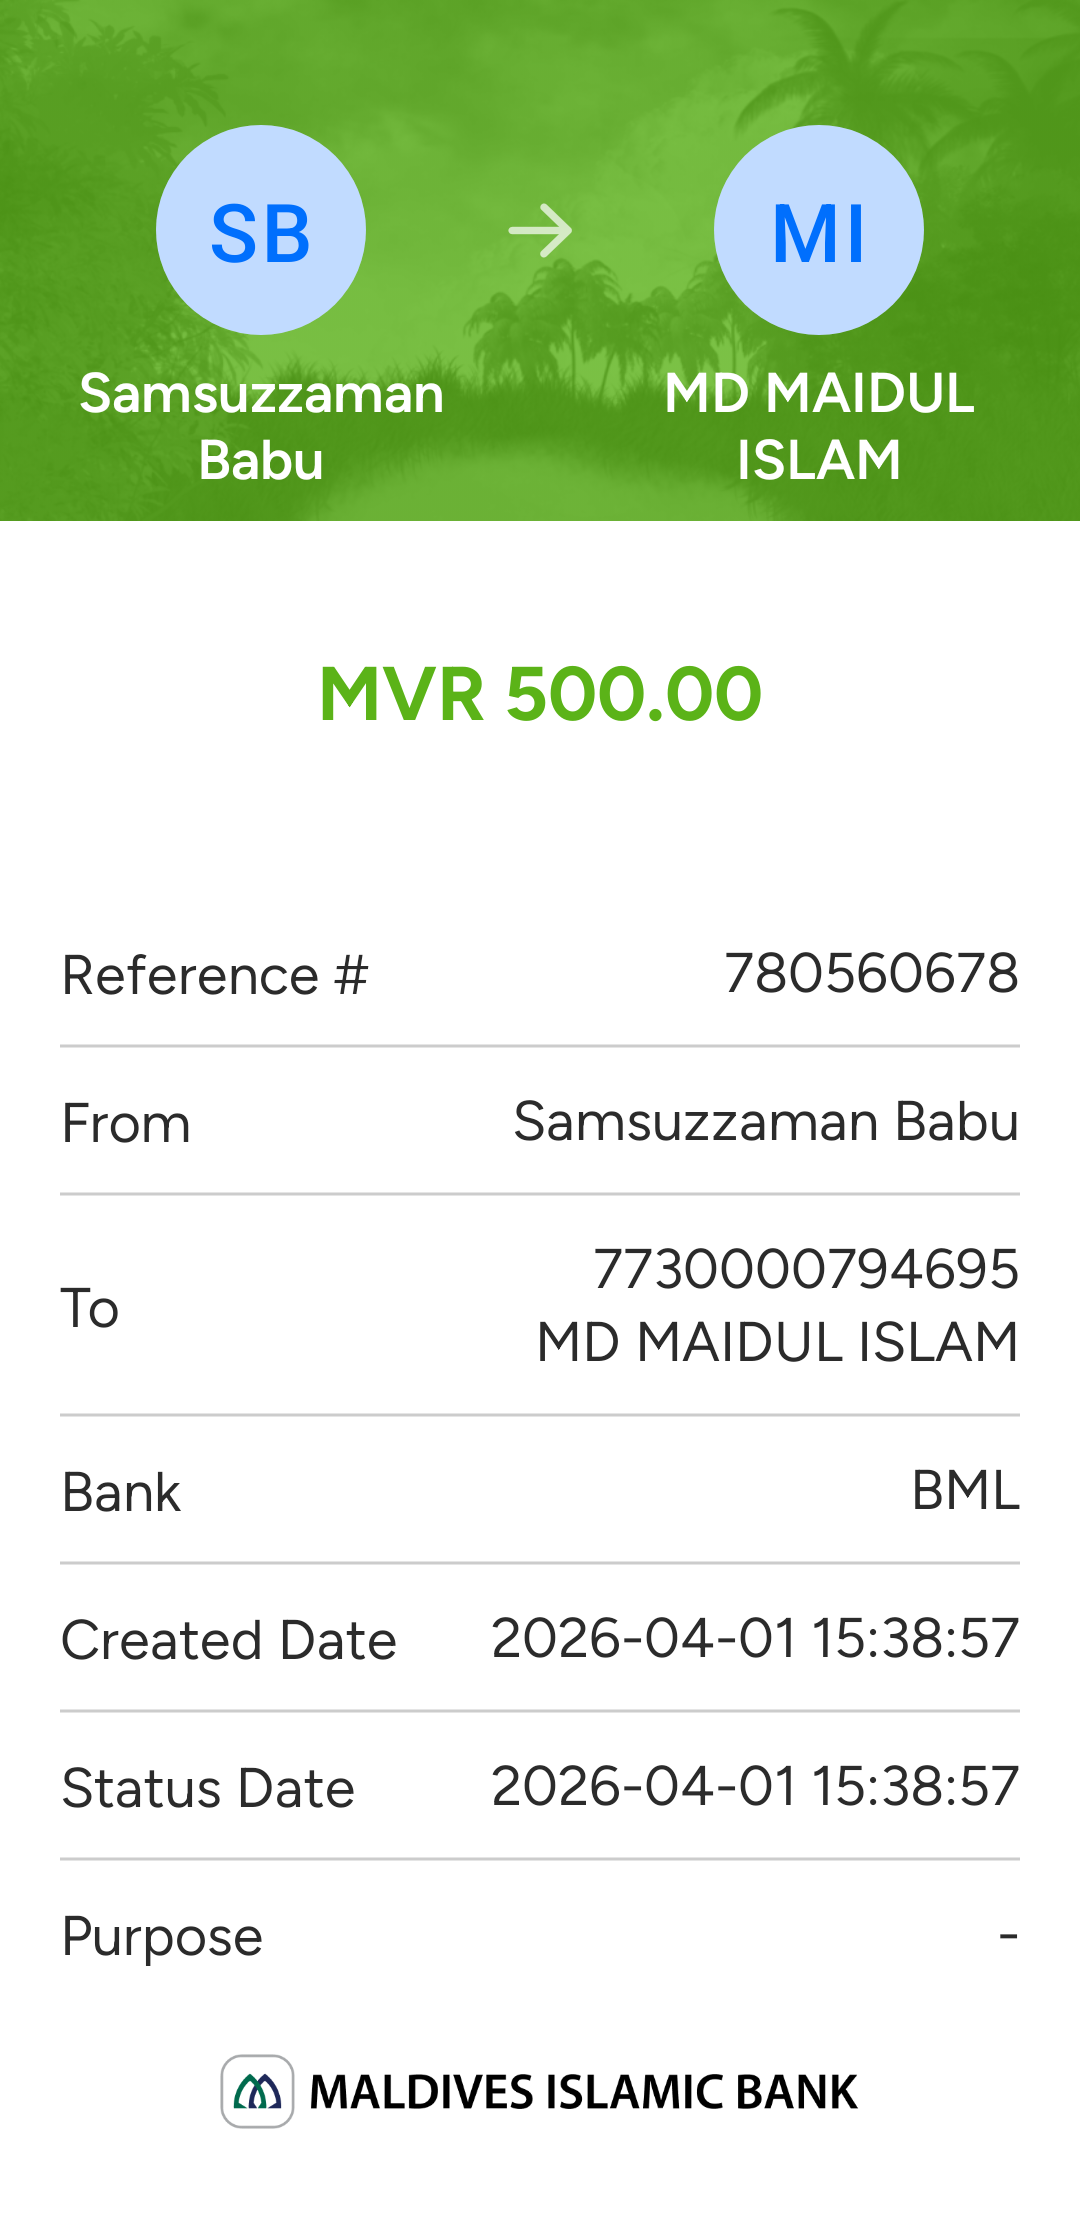Click the MALDIVES ISLAMIC BANK footer text
This screenshot has width=1080, height=2225.
click(583, 2092)
